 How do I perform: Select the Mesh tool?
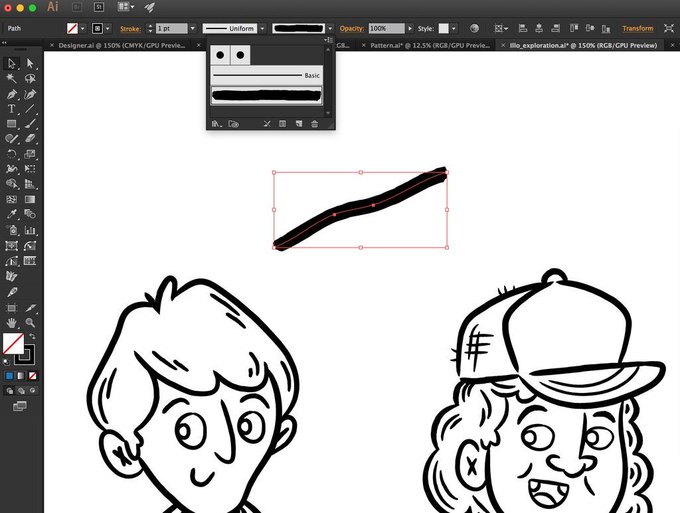pyautogui.click(x=11, y=199)
